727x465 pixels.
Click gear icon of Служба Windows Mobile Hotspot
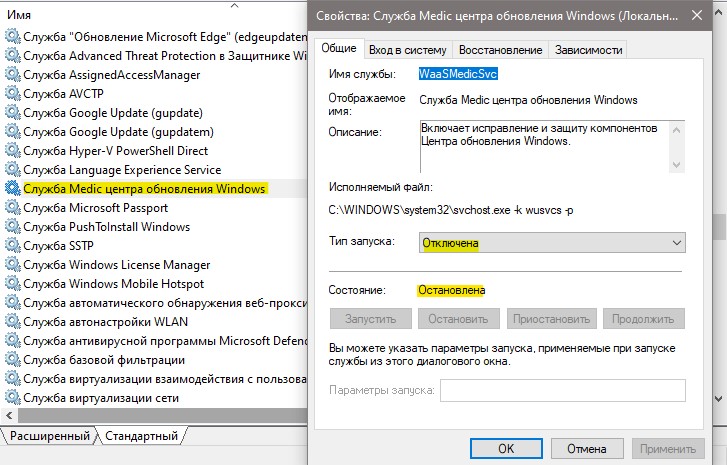tap(13, 284)
